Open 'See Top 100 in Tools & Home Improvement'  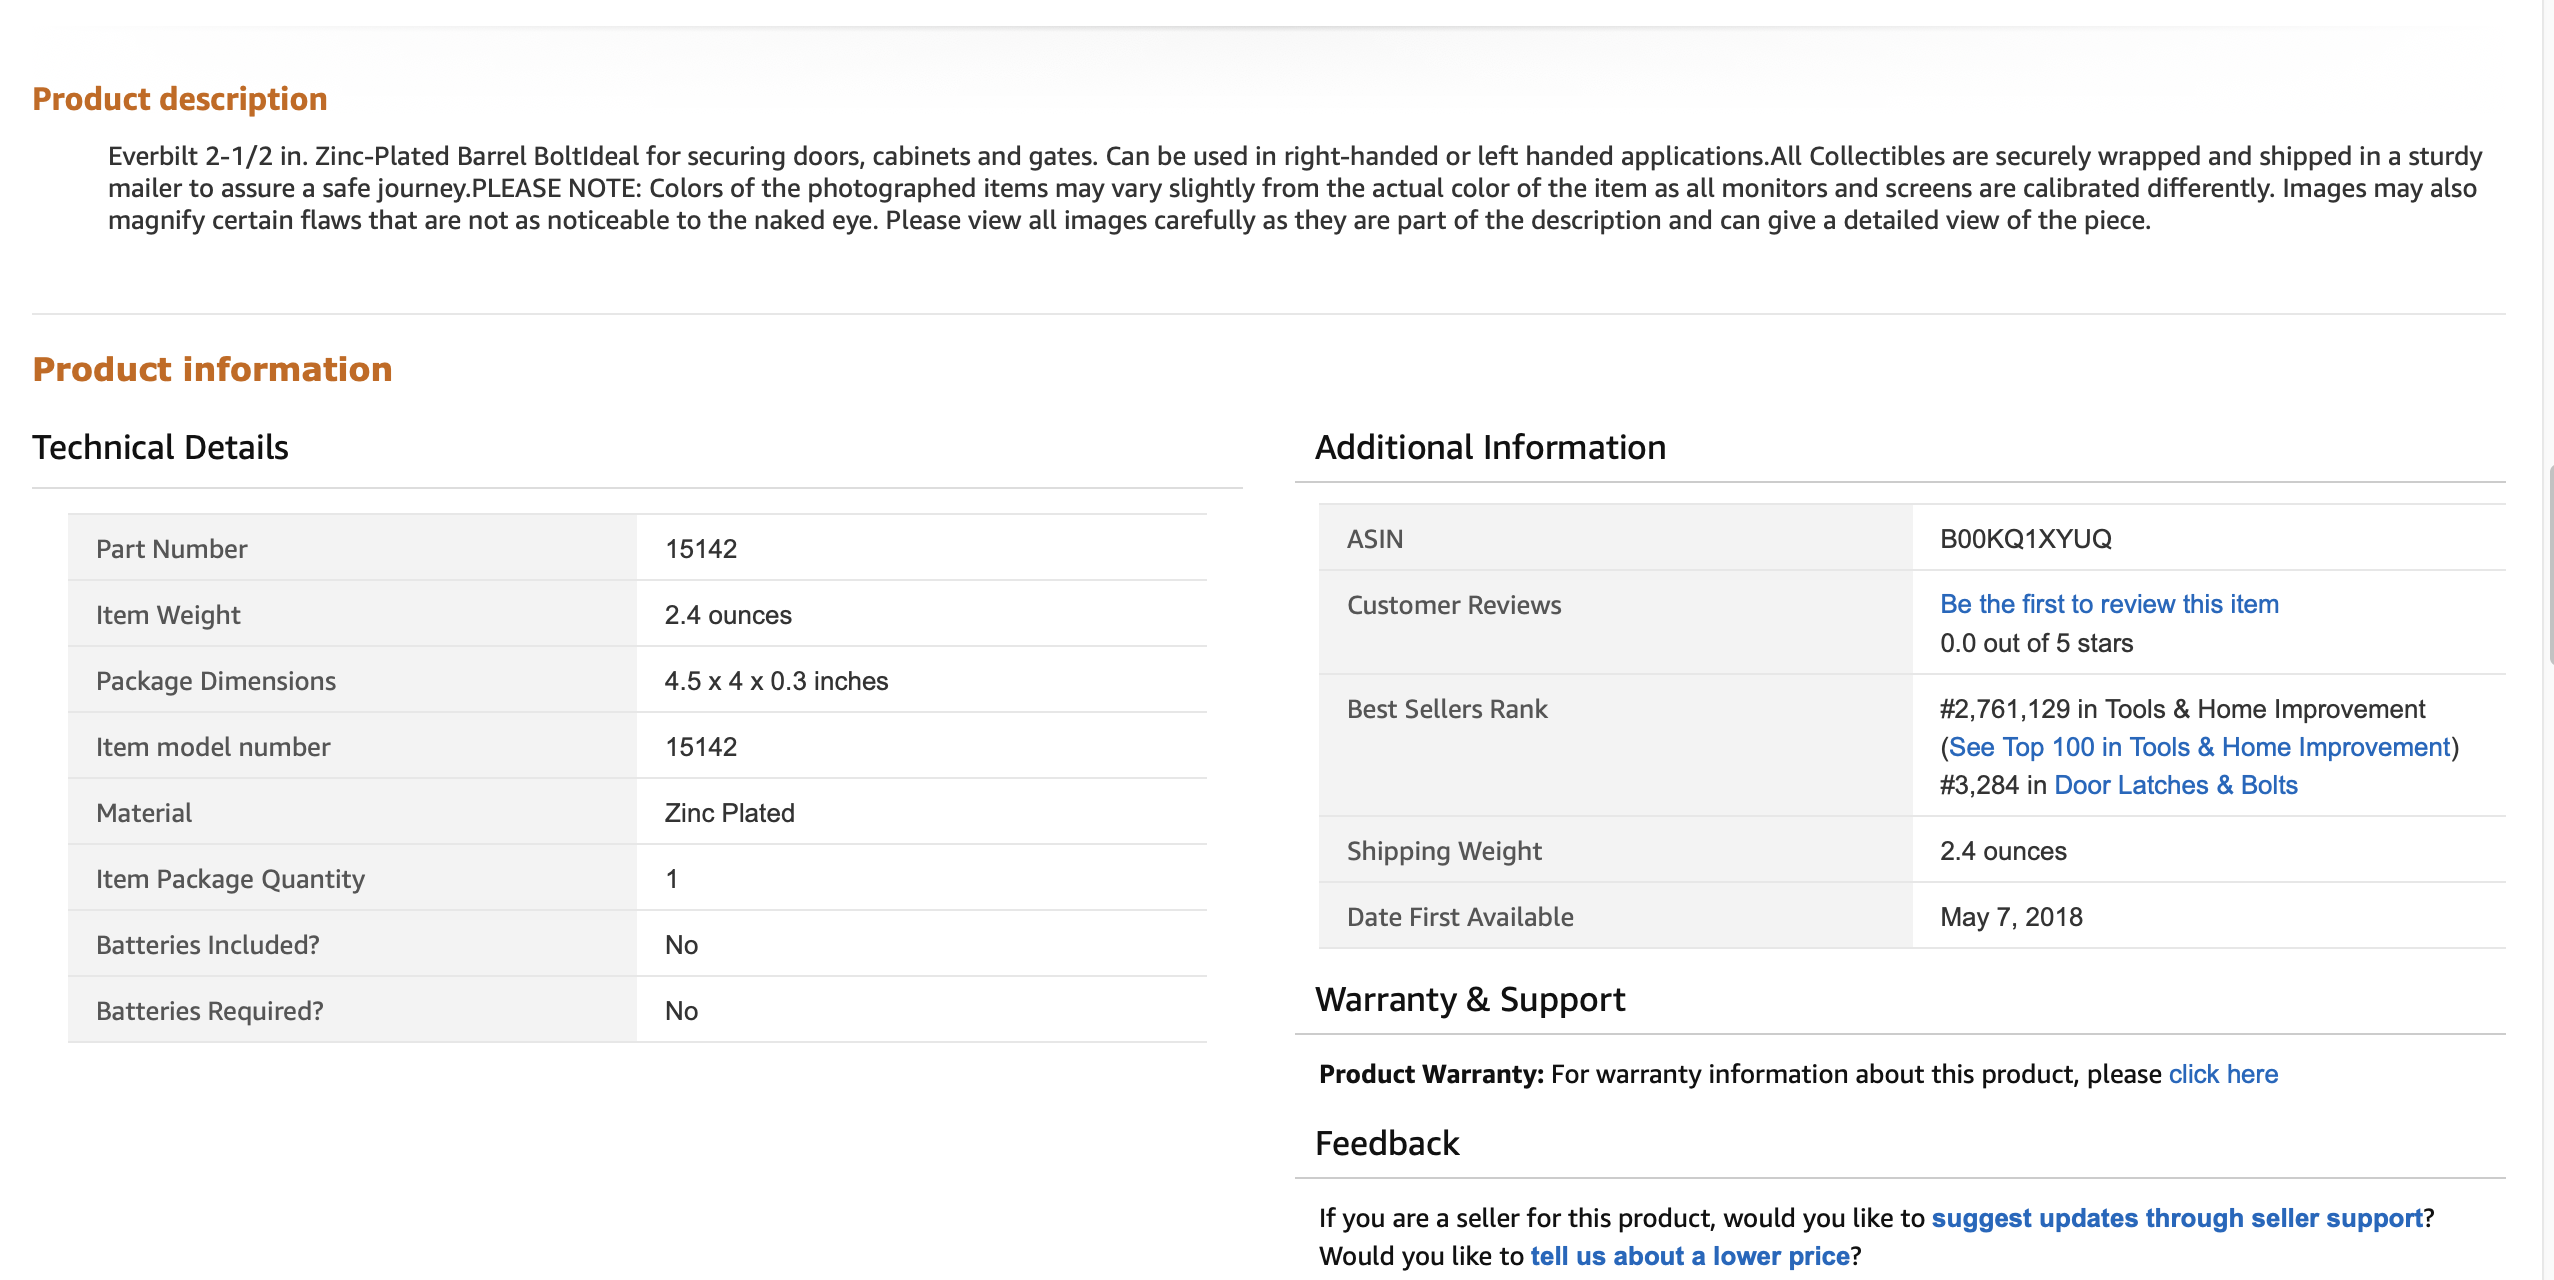point(2198,747)
